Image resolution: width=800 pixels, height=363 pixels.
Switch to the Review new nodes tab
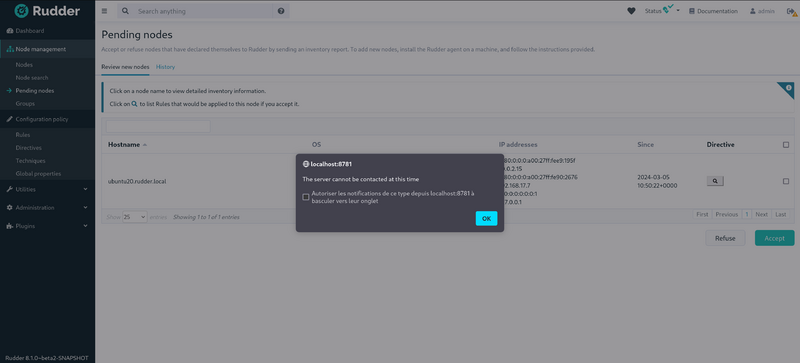(125, 67)
